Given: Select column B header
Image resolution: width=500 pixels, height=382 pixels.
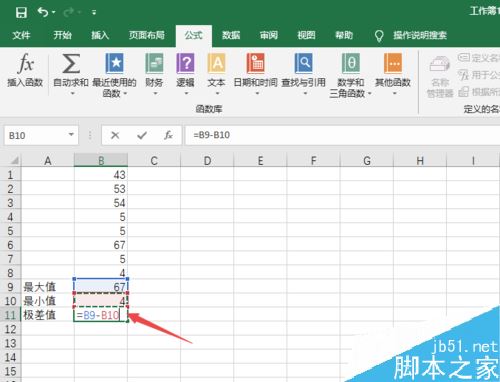Looking at the screenshot, I should point(101,161).
